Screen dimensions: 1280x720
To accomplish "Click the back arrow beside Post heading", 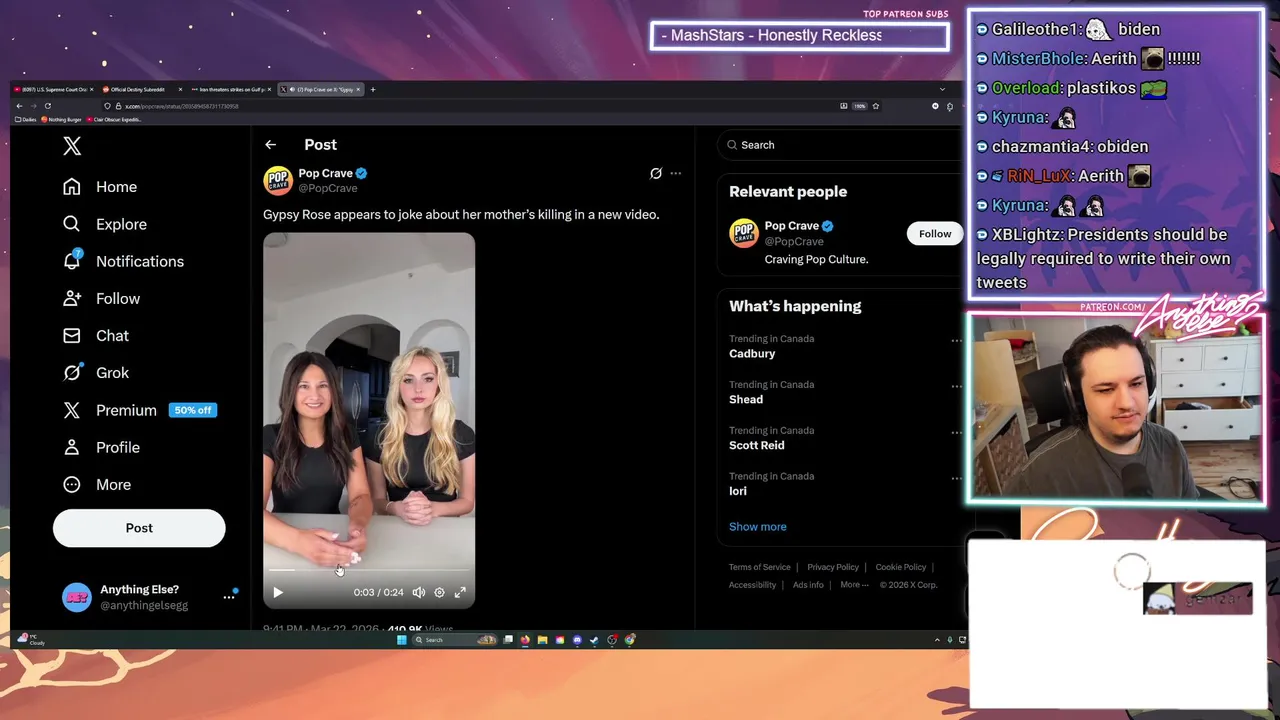I will point(270,145).
